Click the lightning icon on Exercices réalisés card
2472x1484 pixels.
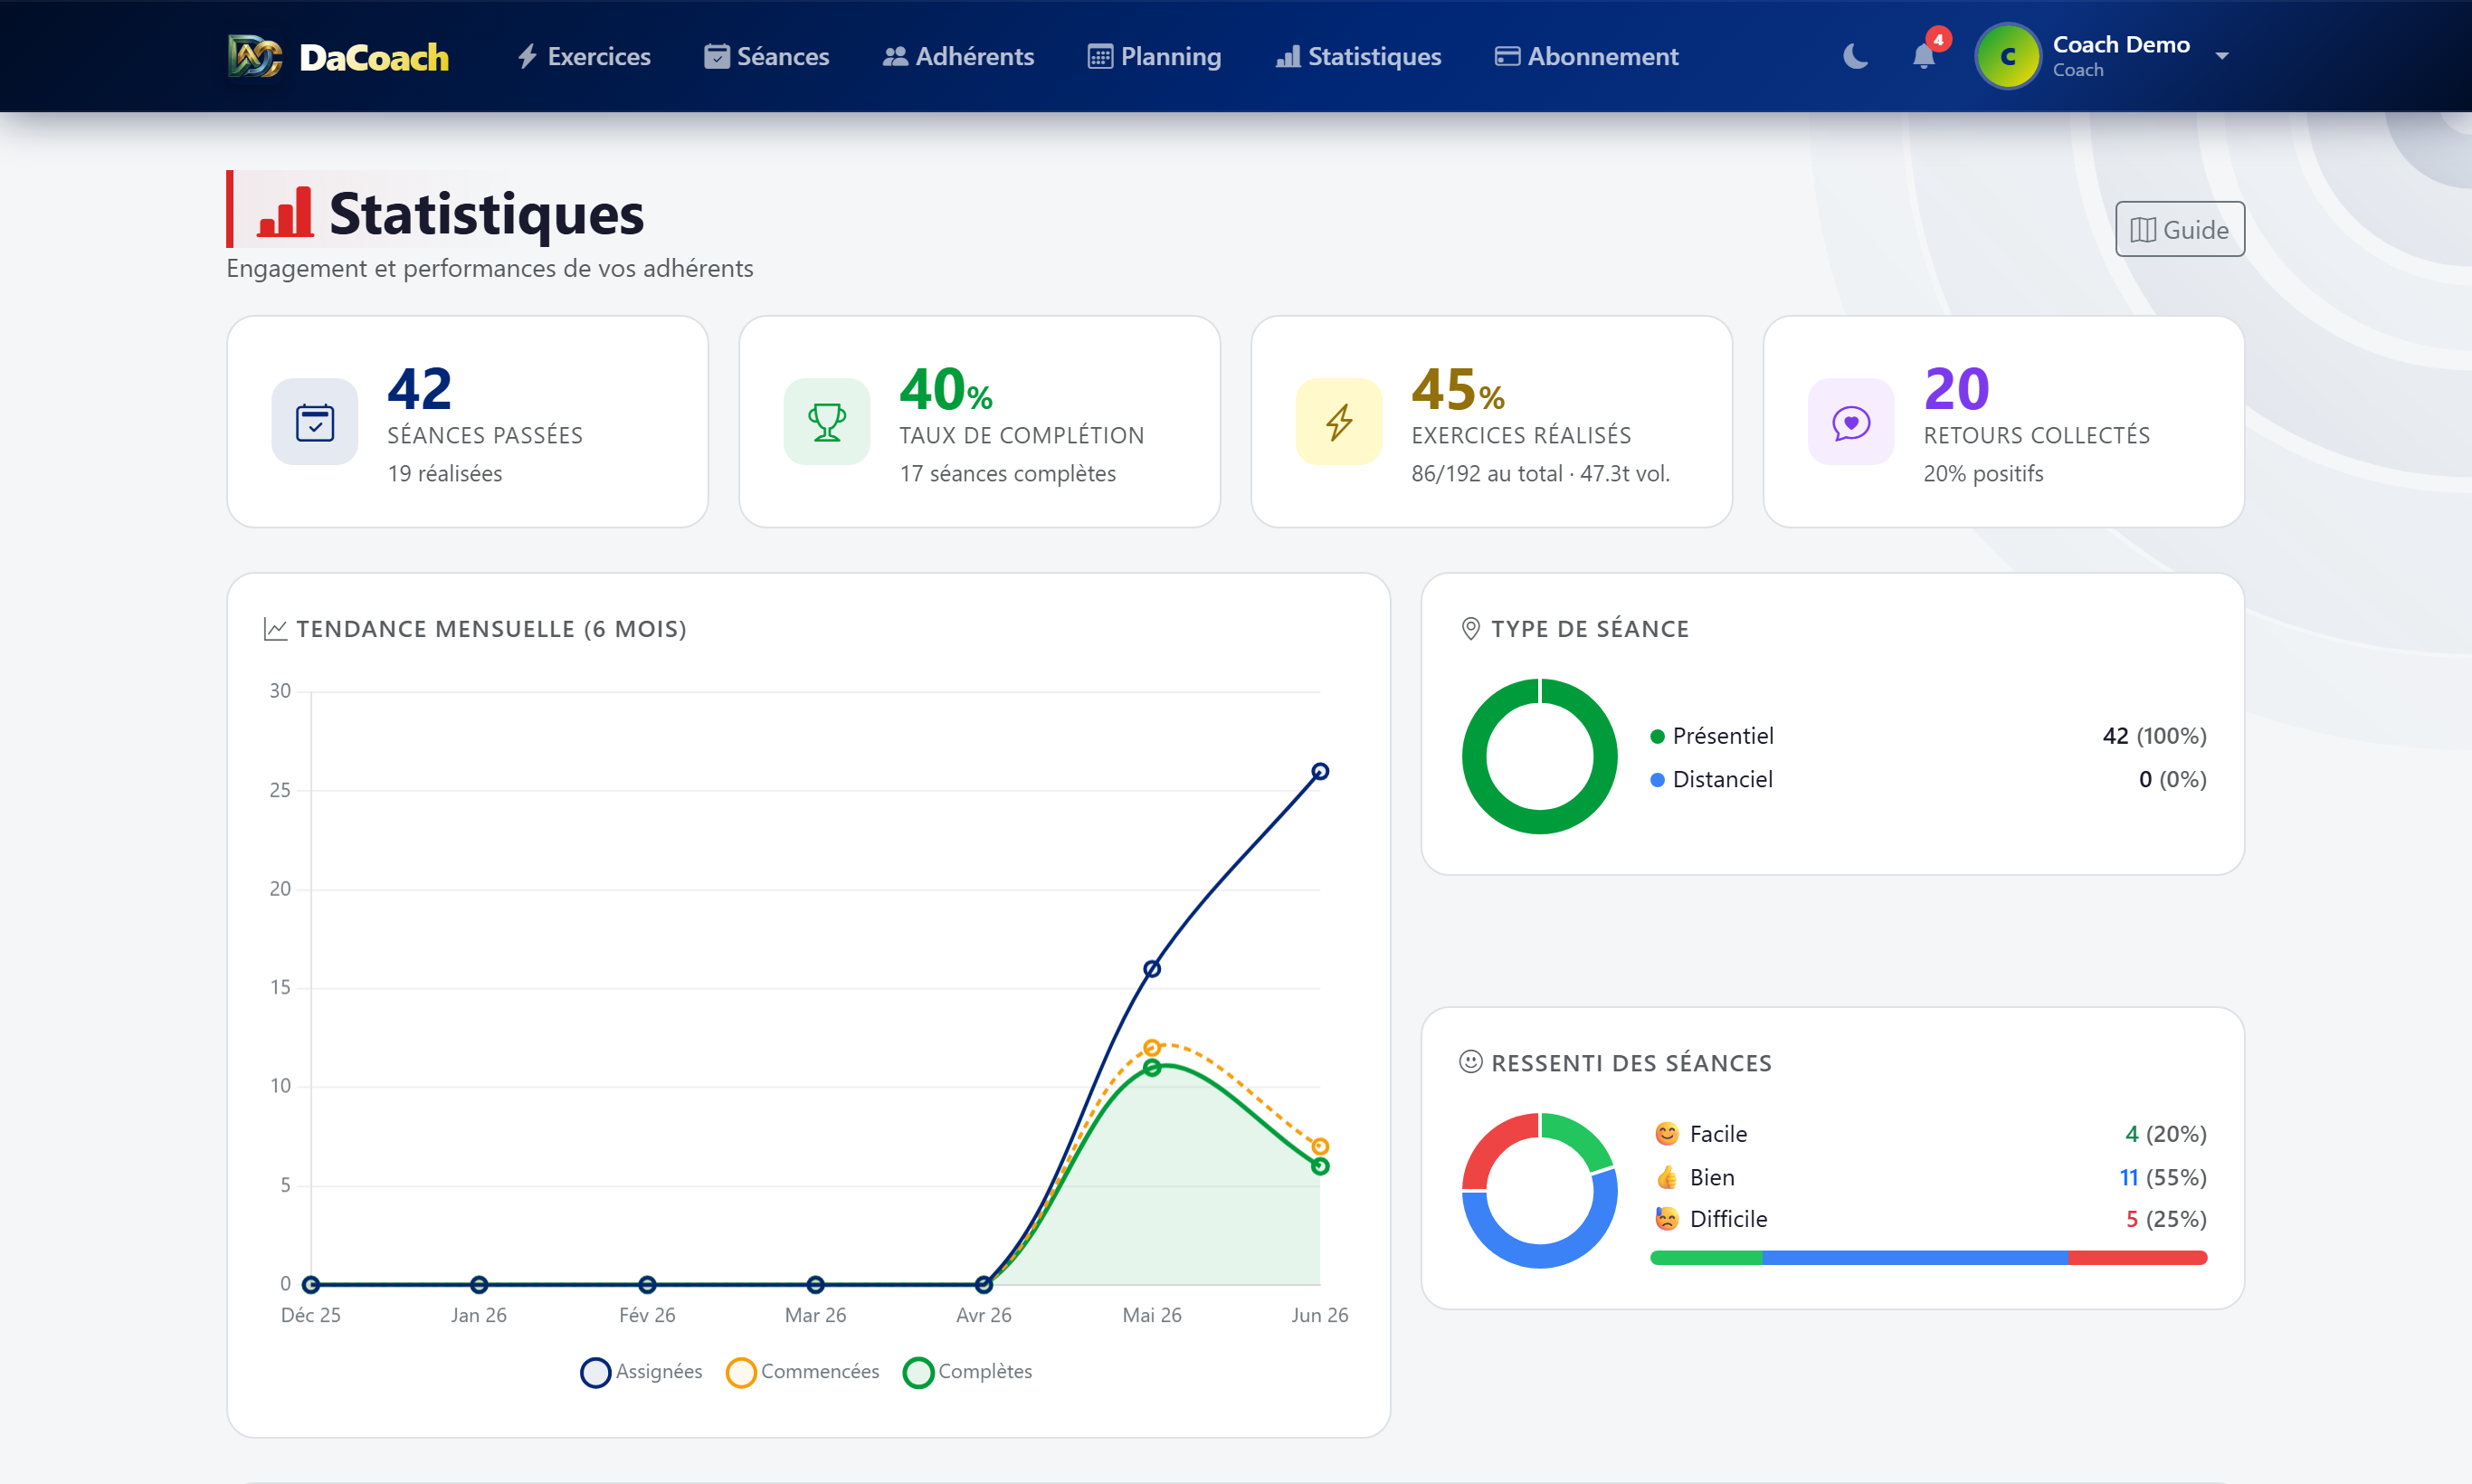coord(1339,422)
